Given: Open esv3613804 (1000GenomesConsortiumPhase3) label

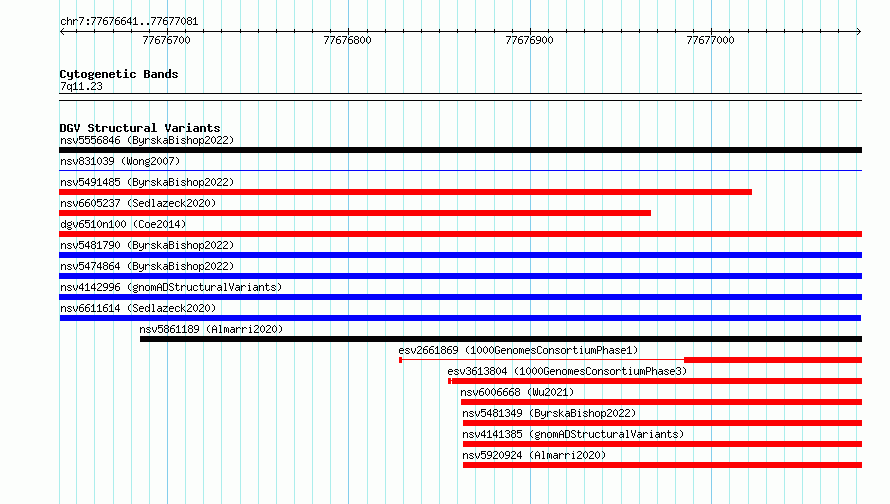Looking at the screenshot, I should [x=567, y=371].
